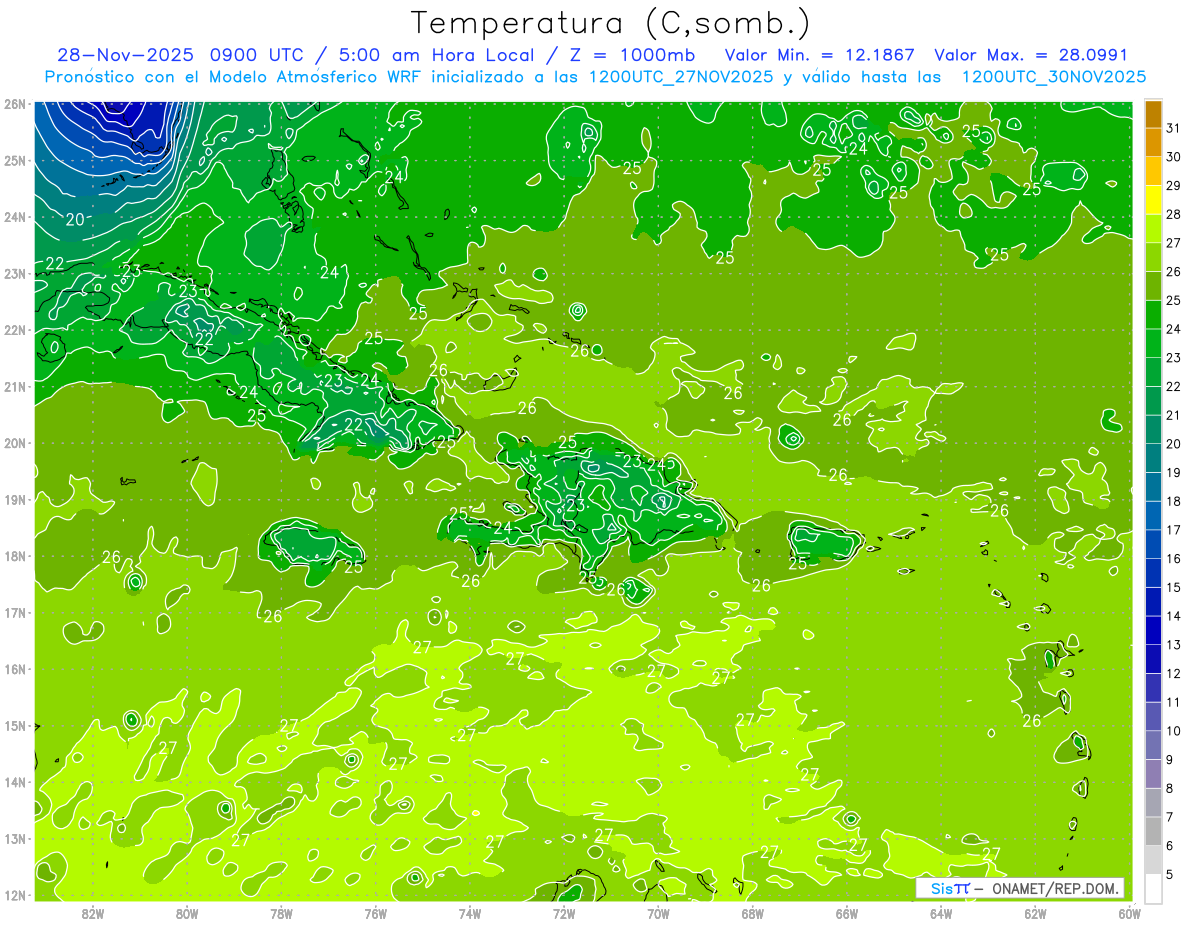Viewport: 1200px width, 927px height.
Task: Click the color scale label "15"
Action: point(1174,587)
